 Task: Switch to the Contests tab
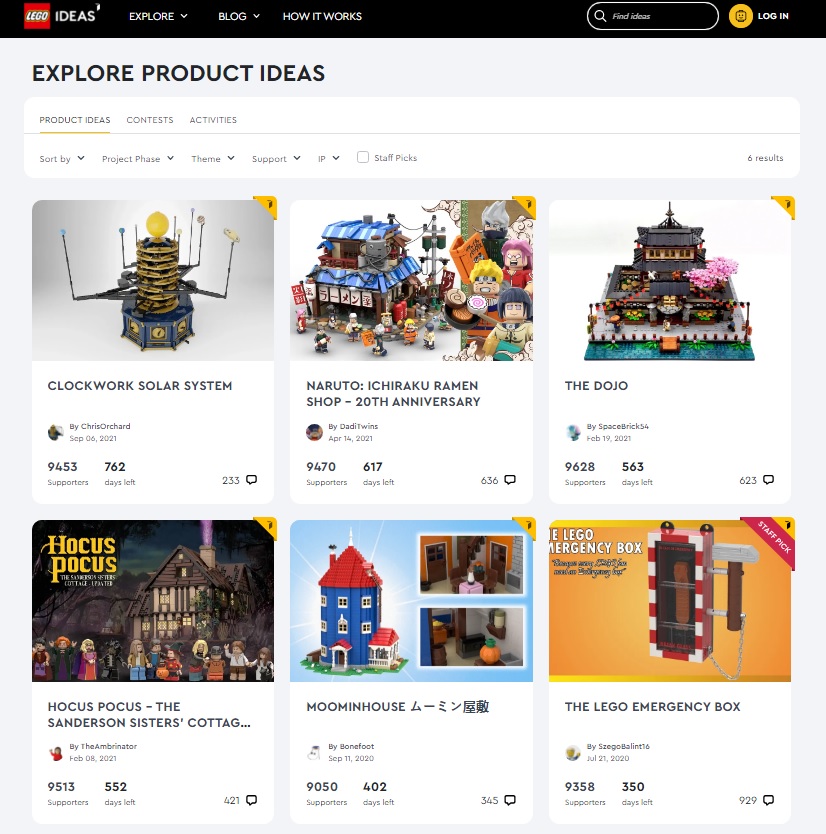pyautogui.click(x=150, y=120)
